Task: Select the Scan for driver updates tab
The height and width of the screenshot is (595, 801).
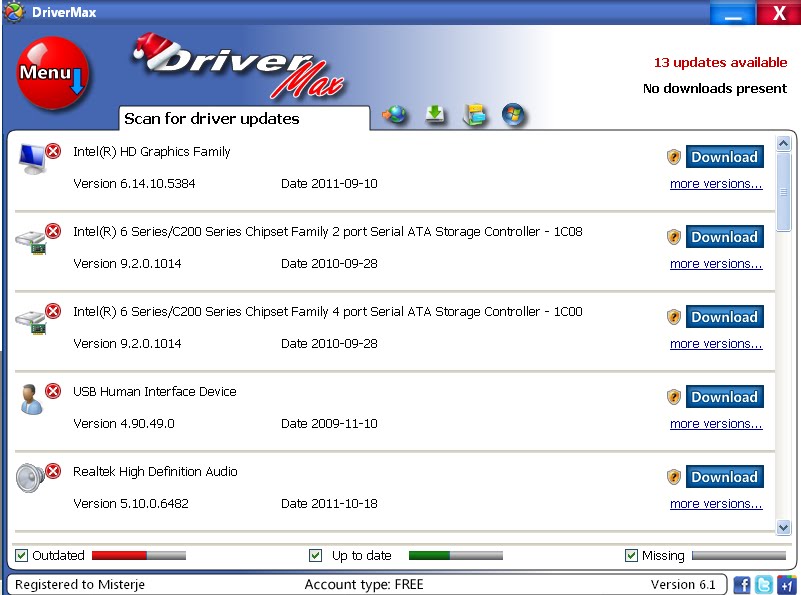Action: (x=244, y=118)
